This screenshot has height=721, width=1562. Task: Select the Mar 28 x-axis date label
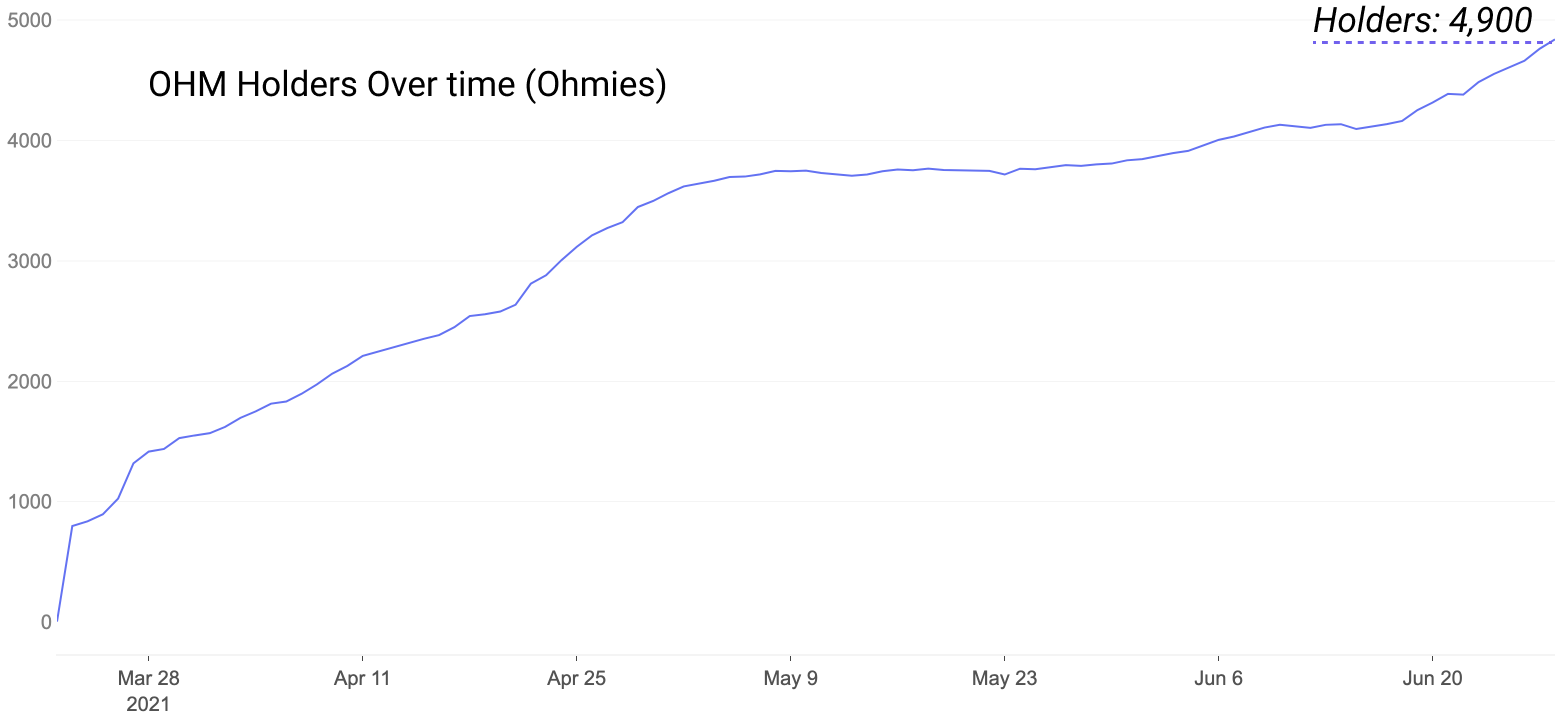coord(148,679)
